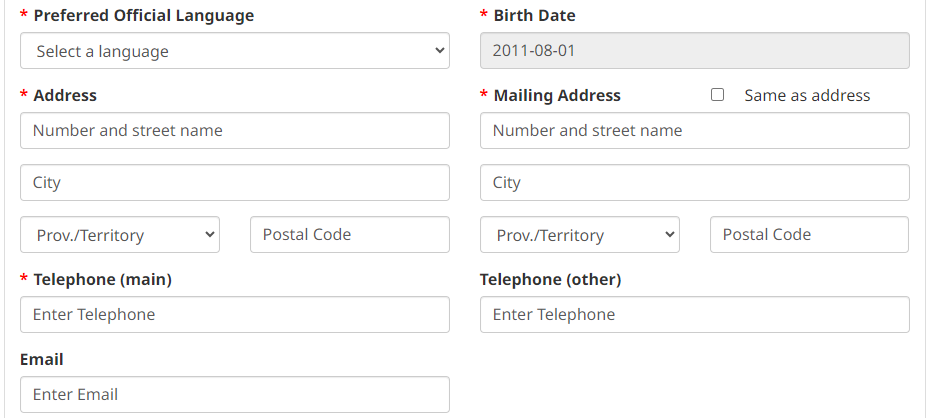This screenshot has height=418, width=931.
Task: Click the Birth Date field
Action: (694, 51)
